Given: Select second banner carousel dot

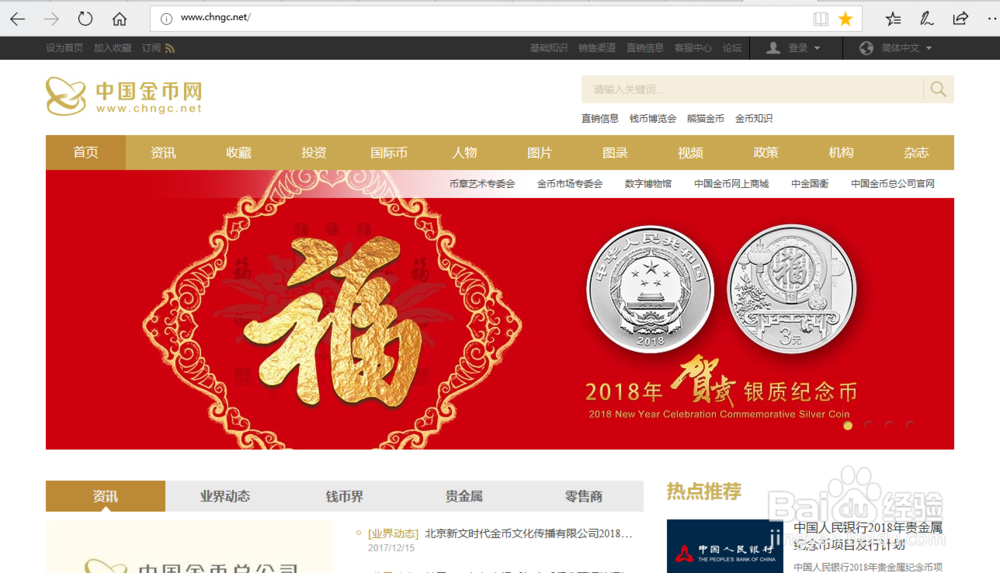Looking at the screenshot, I should click(x=868, y=426).
